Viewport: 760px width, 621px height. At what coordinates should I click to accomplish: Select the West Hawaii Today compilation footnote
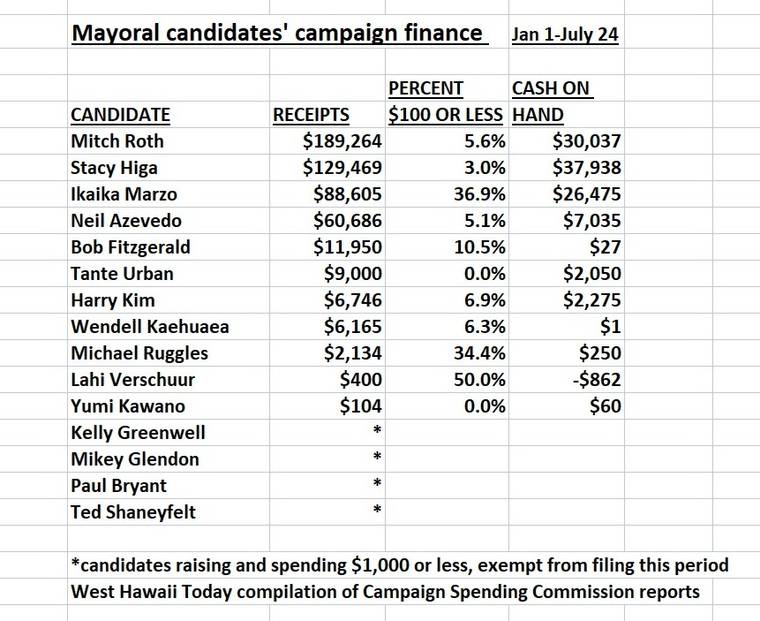[385, 591]
